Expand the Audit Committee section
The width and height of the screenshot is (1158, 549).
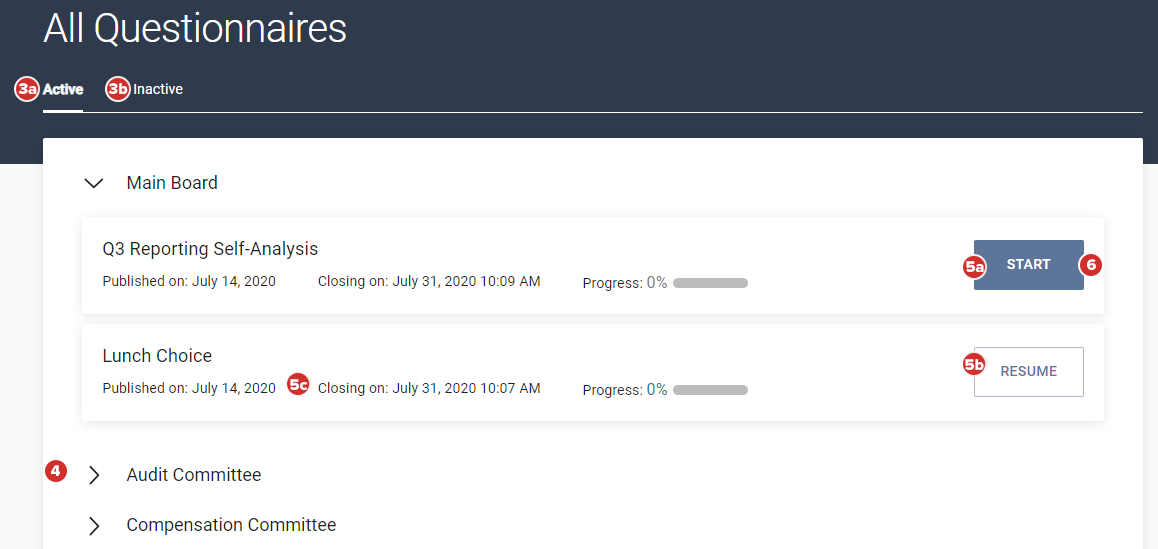pyautogui.click(x=94, y=475)
